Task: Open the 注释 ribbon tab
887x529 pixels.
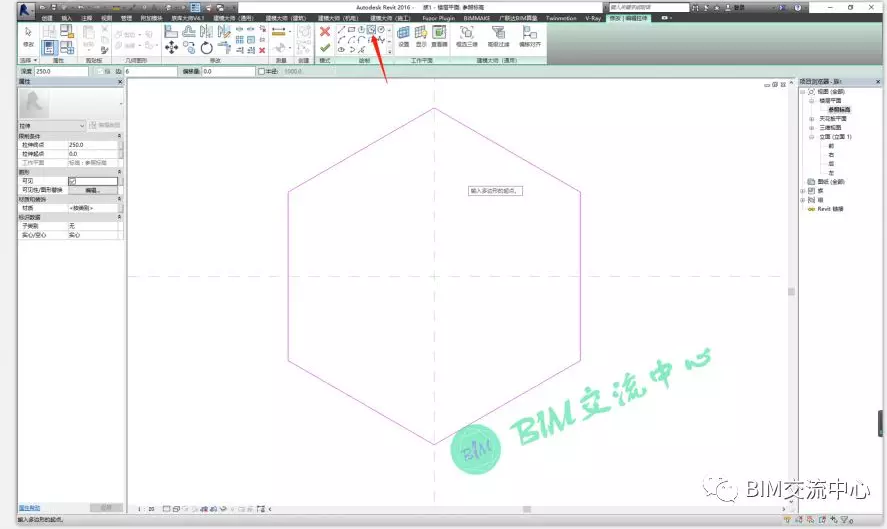Action: pyautogui.click(x=87, y=18)
